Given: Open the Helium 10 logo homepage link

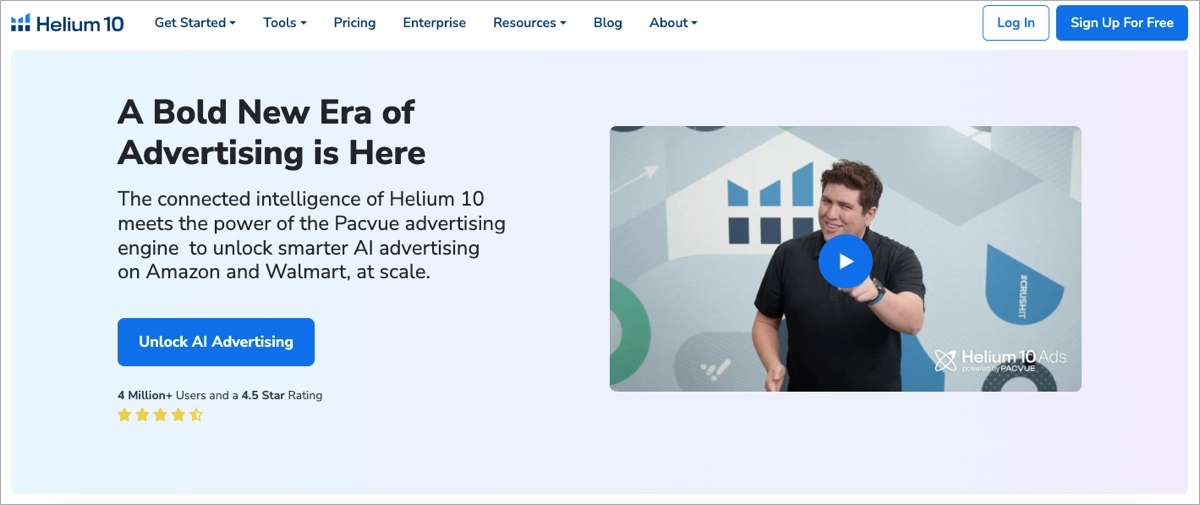Looking at the screenshot, I should coord(67,23).
